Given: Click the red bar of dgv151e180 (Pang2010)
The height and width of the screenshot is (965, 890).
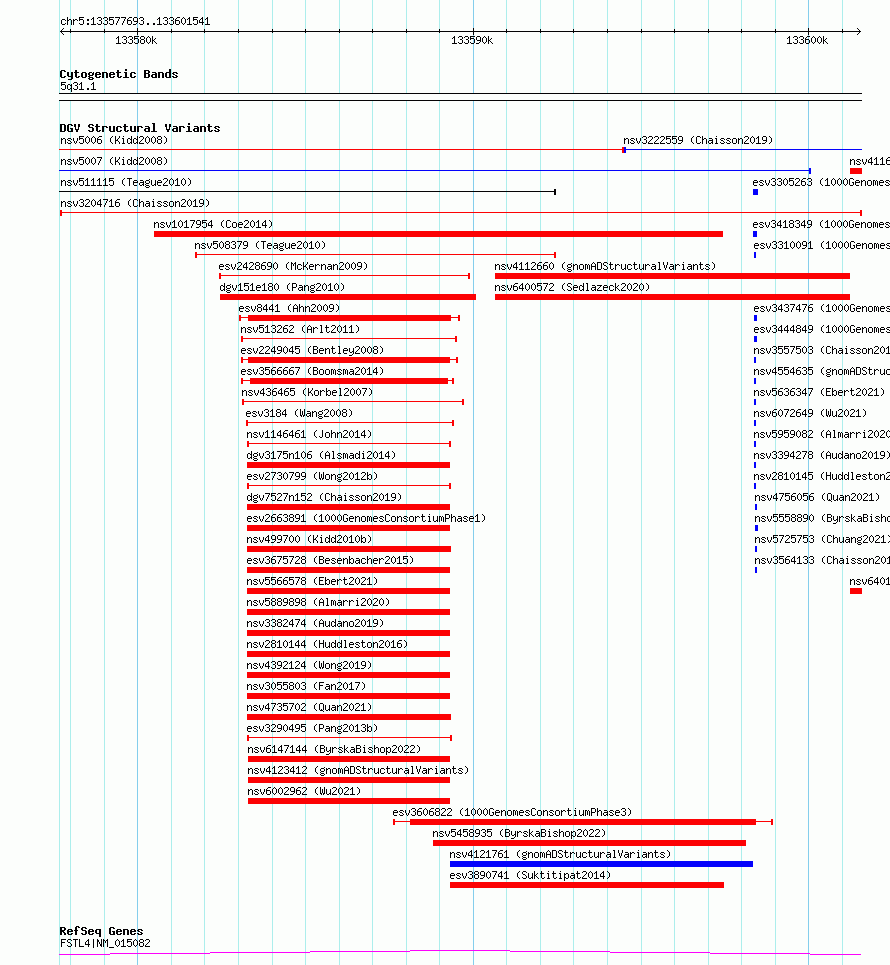Looking at the screenshot, I should (x=348, y=297).
